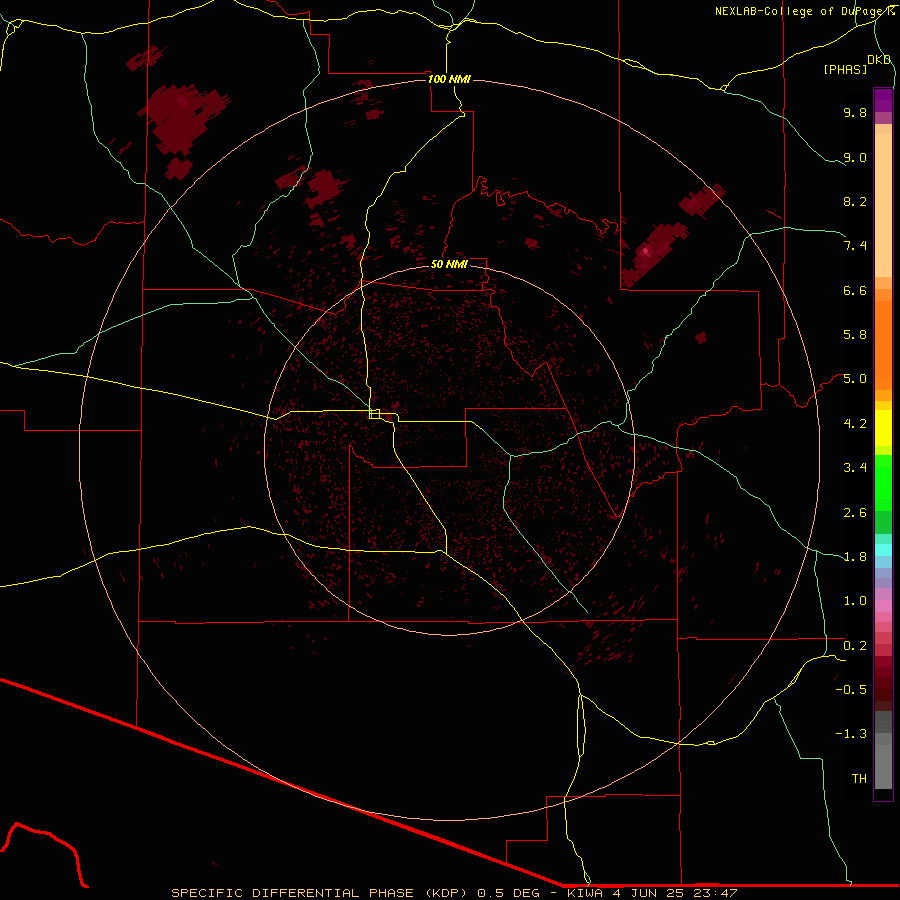Image resolution: width=900 pixels, height=900 pixels.
Task: Click the 50 NMI range ring label
Action: click(x=449, y=264)
